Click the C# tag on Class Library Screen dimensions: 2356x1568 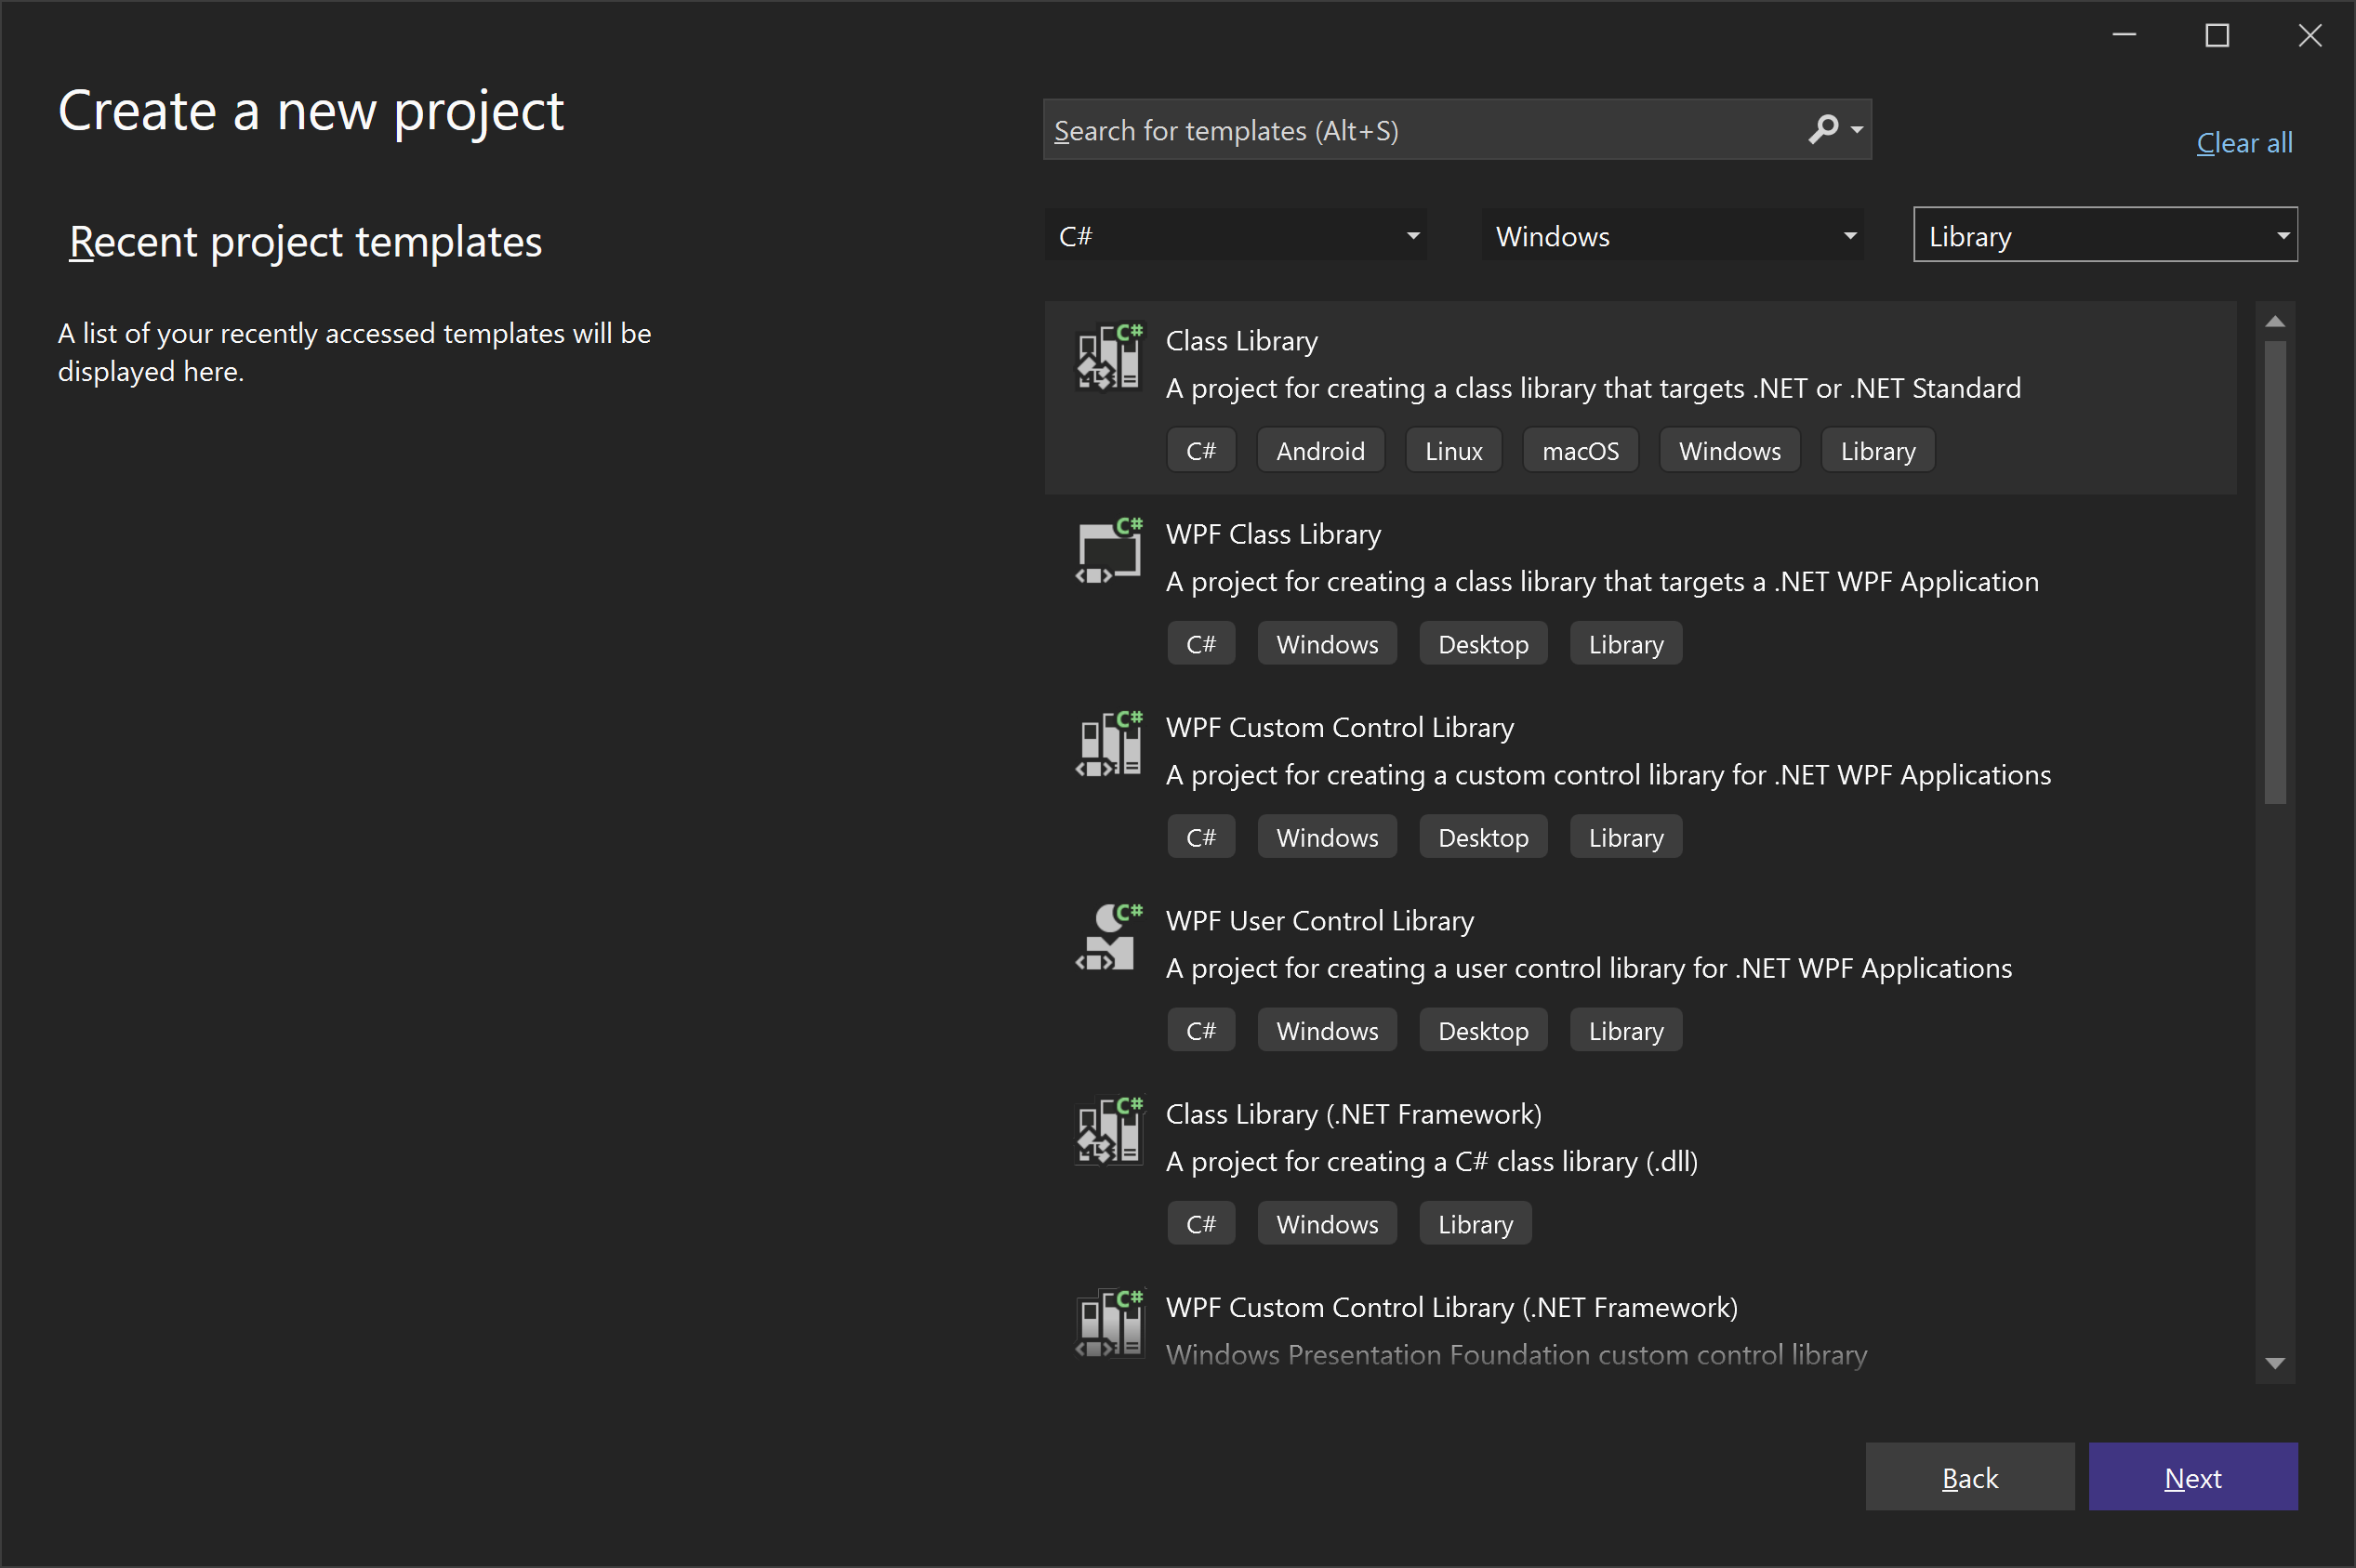1201,451
